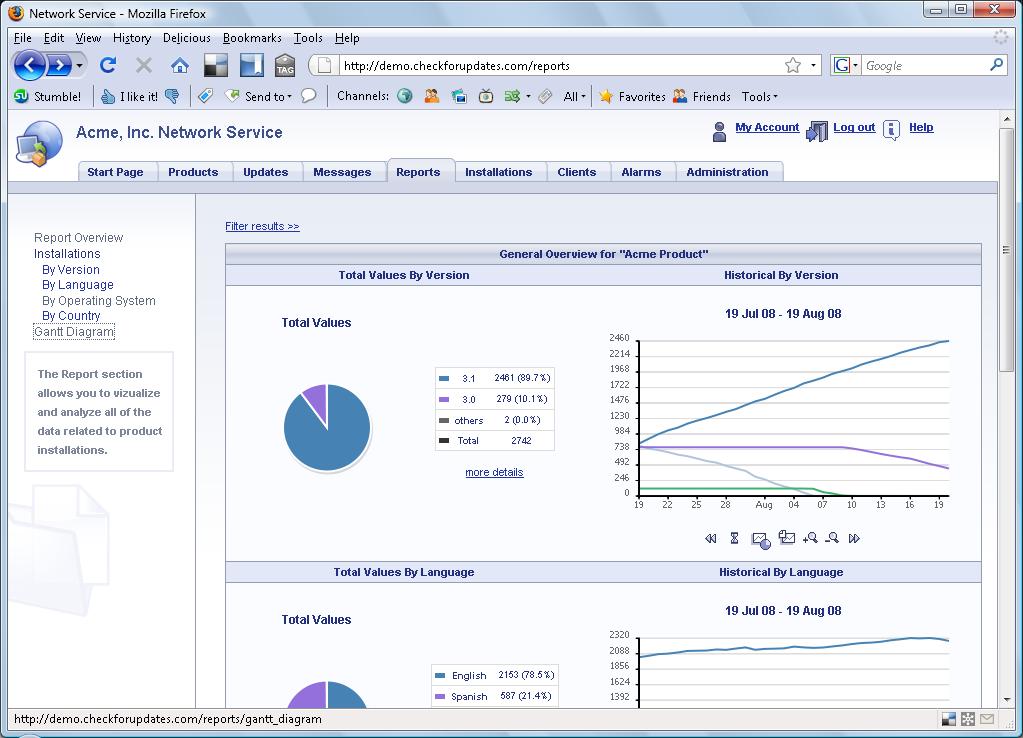The height and width of the screenshot is (738, 1023).
Task: Click the chart zoom out magnifier icon
Action: pos(832,538)
